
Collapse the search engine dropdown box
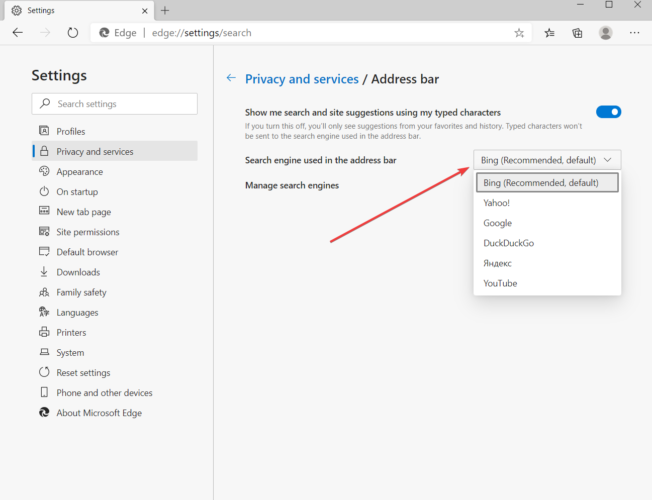pyautogui.click(x=547, y=160)
